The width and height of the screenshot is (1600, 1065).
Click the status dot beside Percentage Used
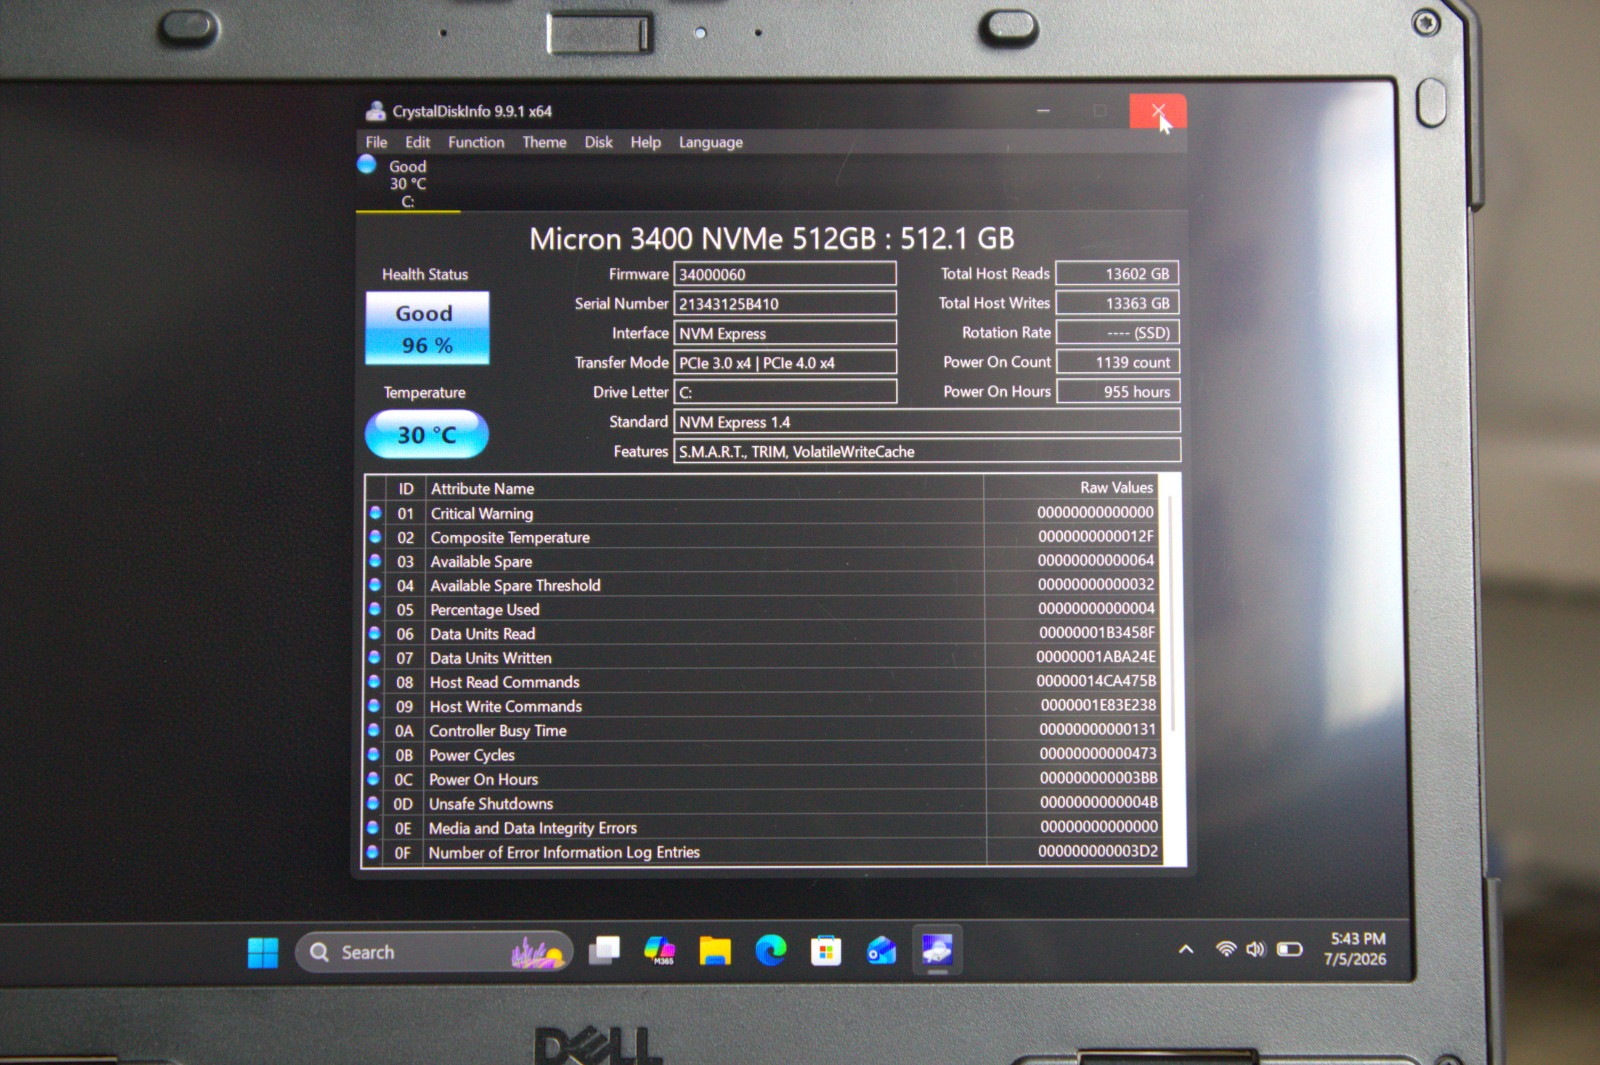point(375,609)
